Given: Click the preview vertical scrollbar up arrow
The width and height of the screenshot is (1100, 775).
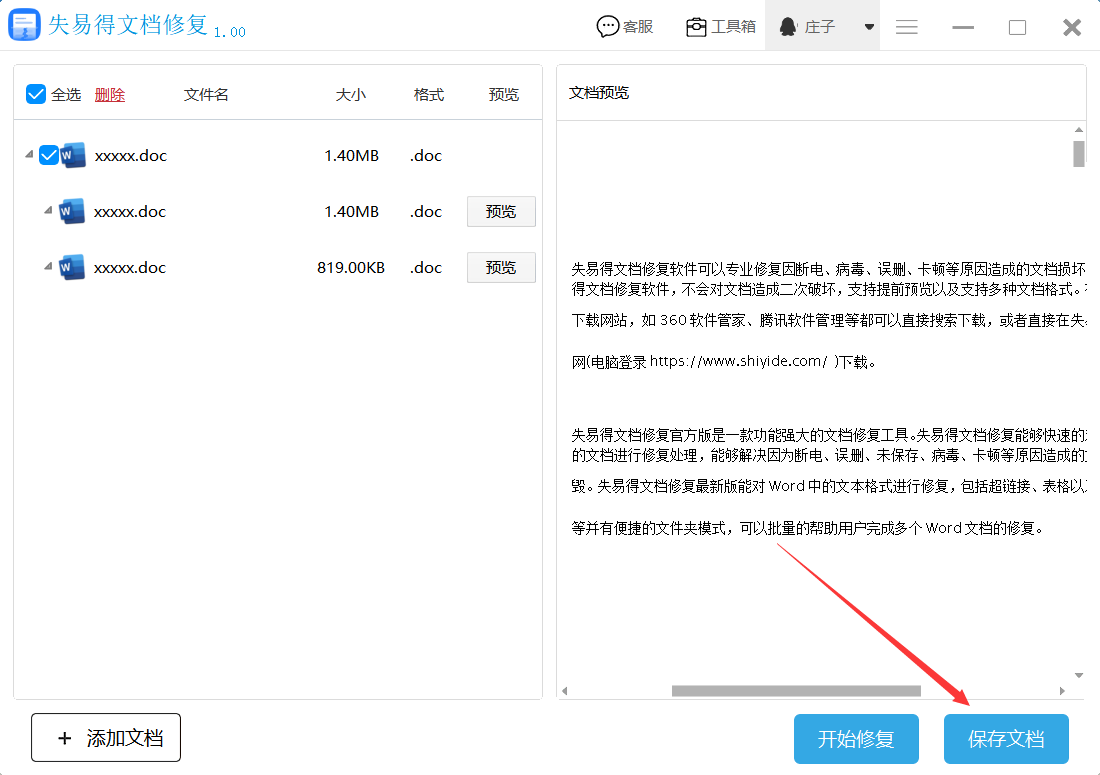Looking at the screenshot, I should pyautogui.click(x=1079, y=130).
